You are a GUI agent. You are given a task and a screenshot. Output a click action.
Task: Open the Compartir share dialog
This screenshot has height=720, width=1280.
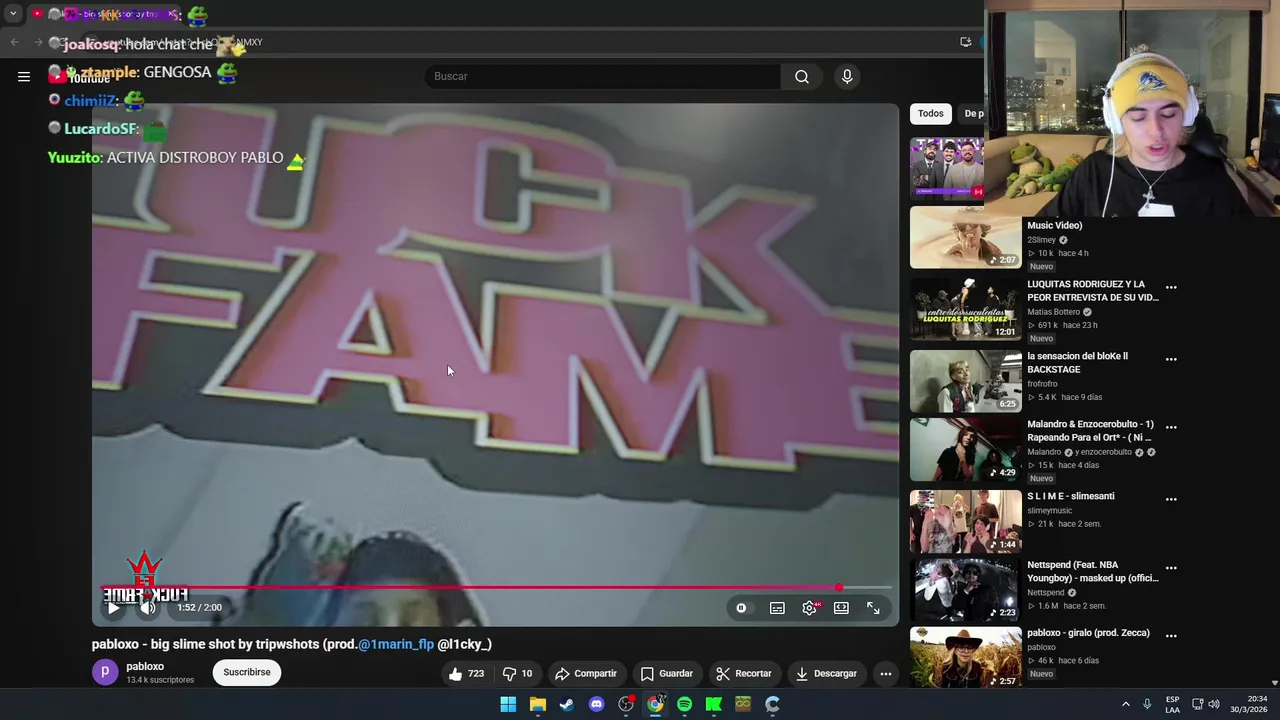(586, 674)
